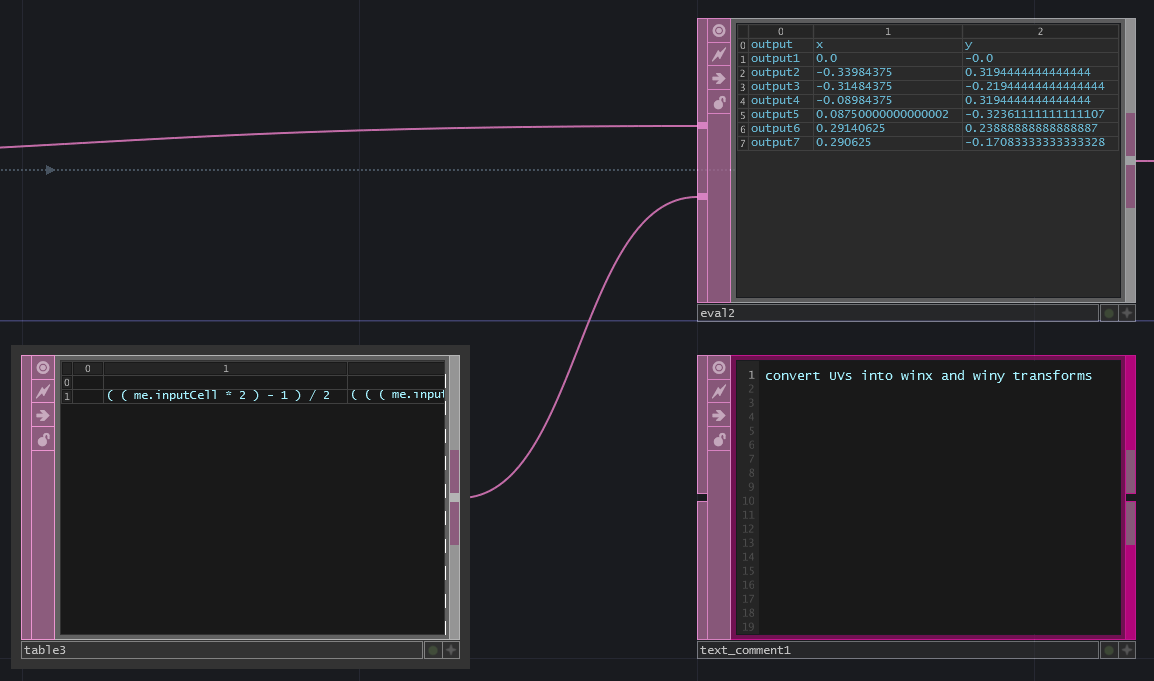Click the green dot button beside table3 name
The width and height of the screenshot is (1154, 681).
point(433,650)
